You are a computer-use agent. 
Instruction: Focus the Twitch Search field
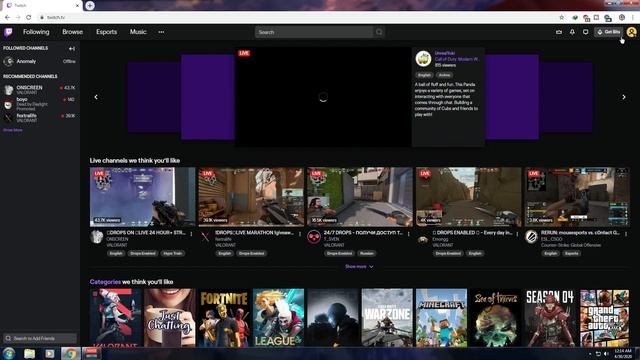(314, 32)
